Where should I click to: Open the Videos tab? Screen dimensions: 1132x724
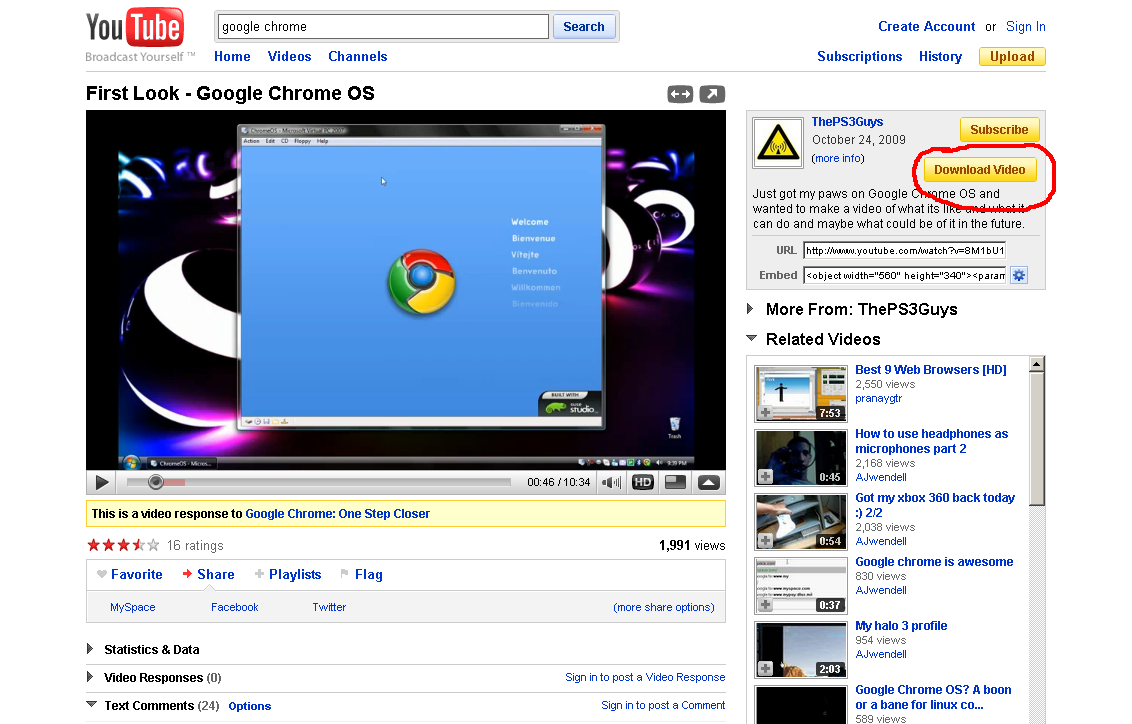coord(289,56)
